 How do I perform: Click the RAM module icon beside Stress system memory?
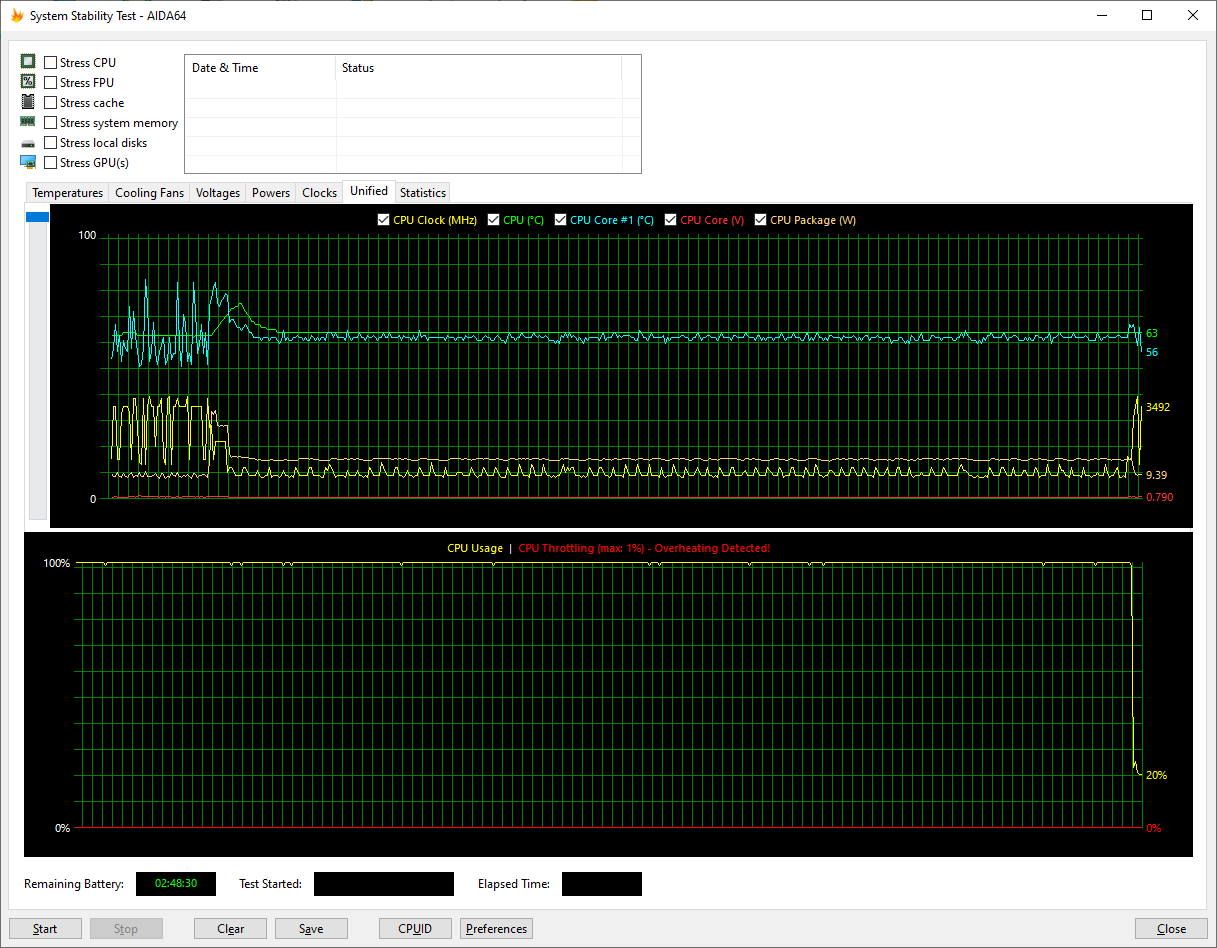[x=28, y=122]
